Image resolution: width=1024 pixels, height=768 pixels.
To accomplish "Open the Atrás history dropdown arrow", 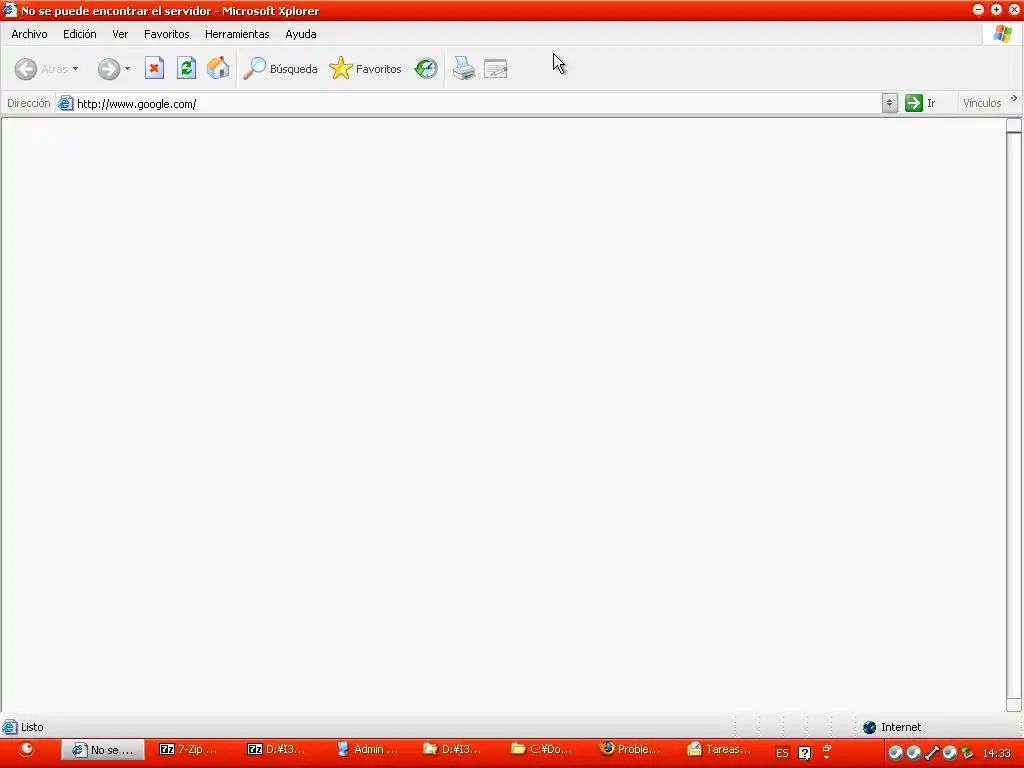I will (76, 69).
